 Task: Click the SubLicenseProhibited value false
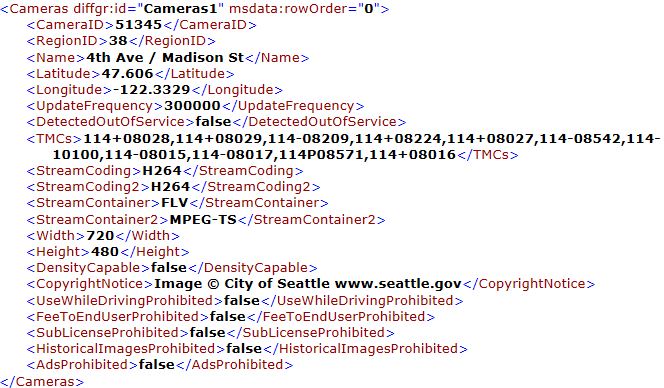point(207,333)
